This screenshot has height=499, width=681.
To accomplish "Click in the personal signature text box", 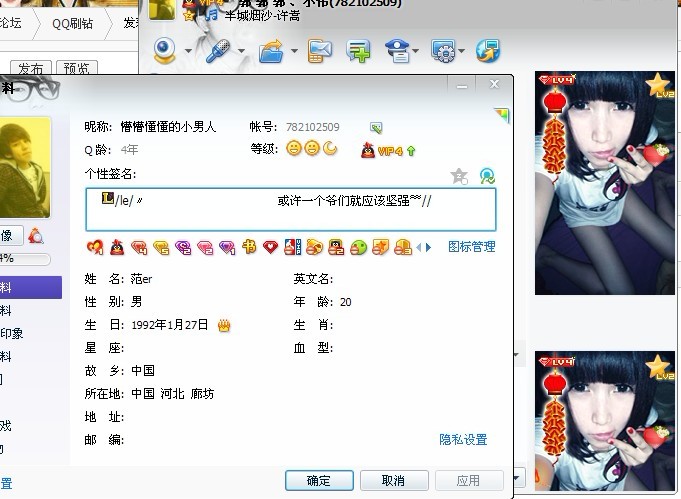I will click(x=291, y=209).
